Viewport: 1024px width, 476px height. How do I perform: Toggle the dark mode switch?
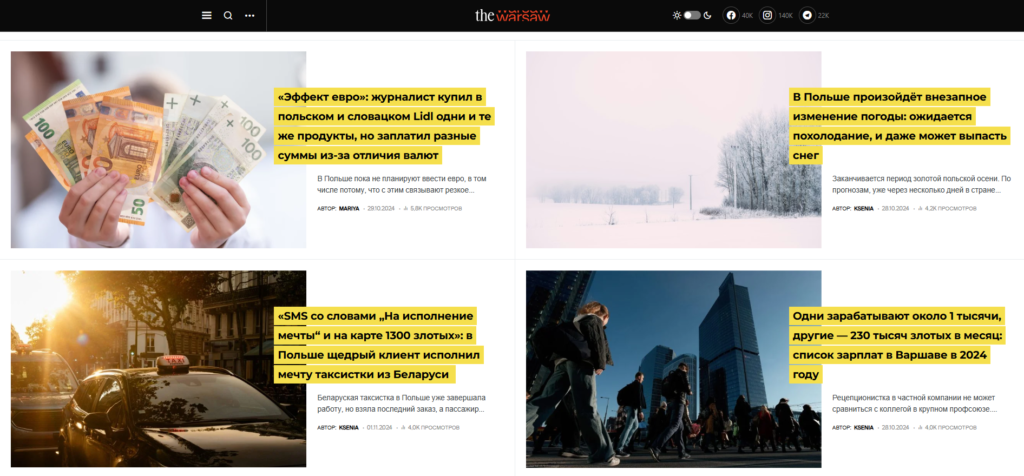point(692,16)
